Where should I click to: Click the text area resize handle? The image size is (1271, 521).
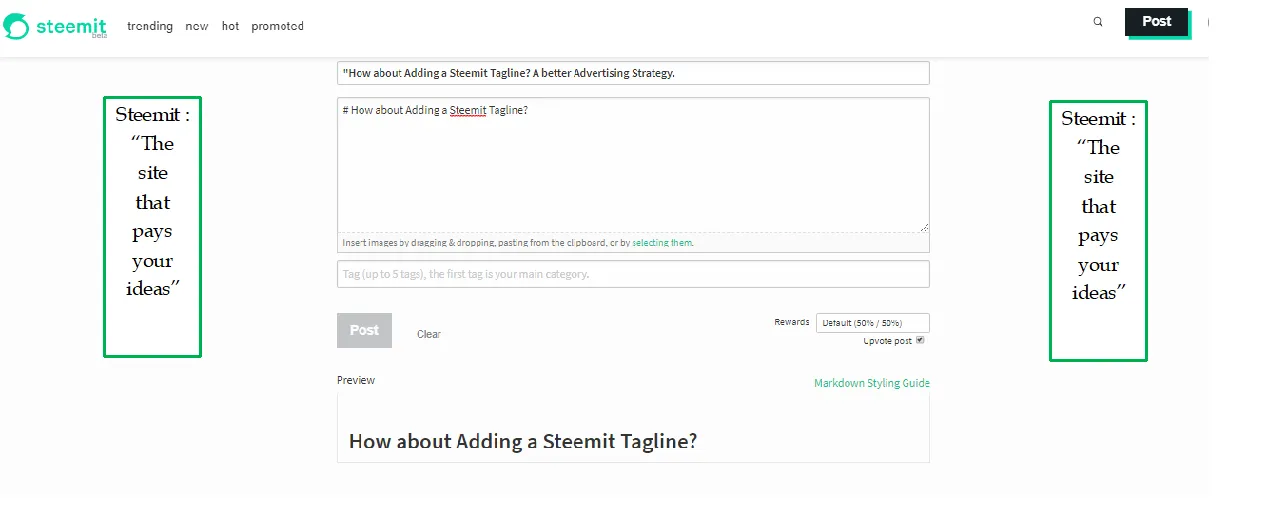point(924,228)
